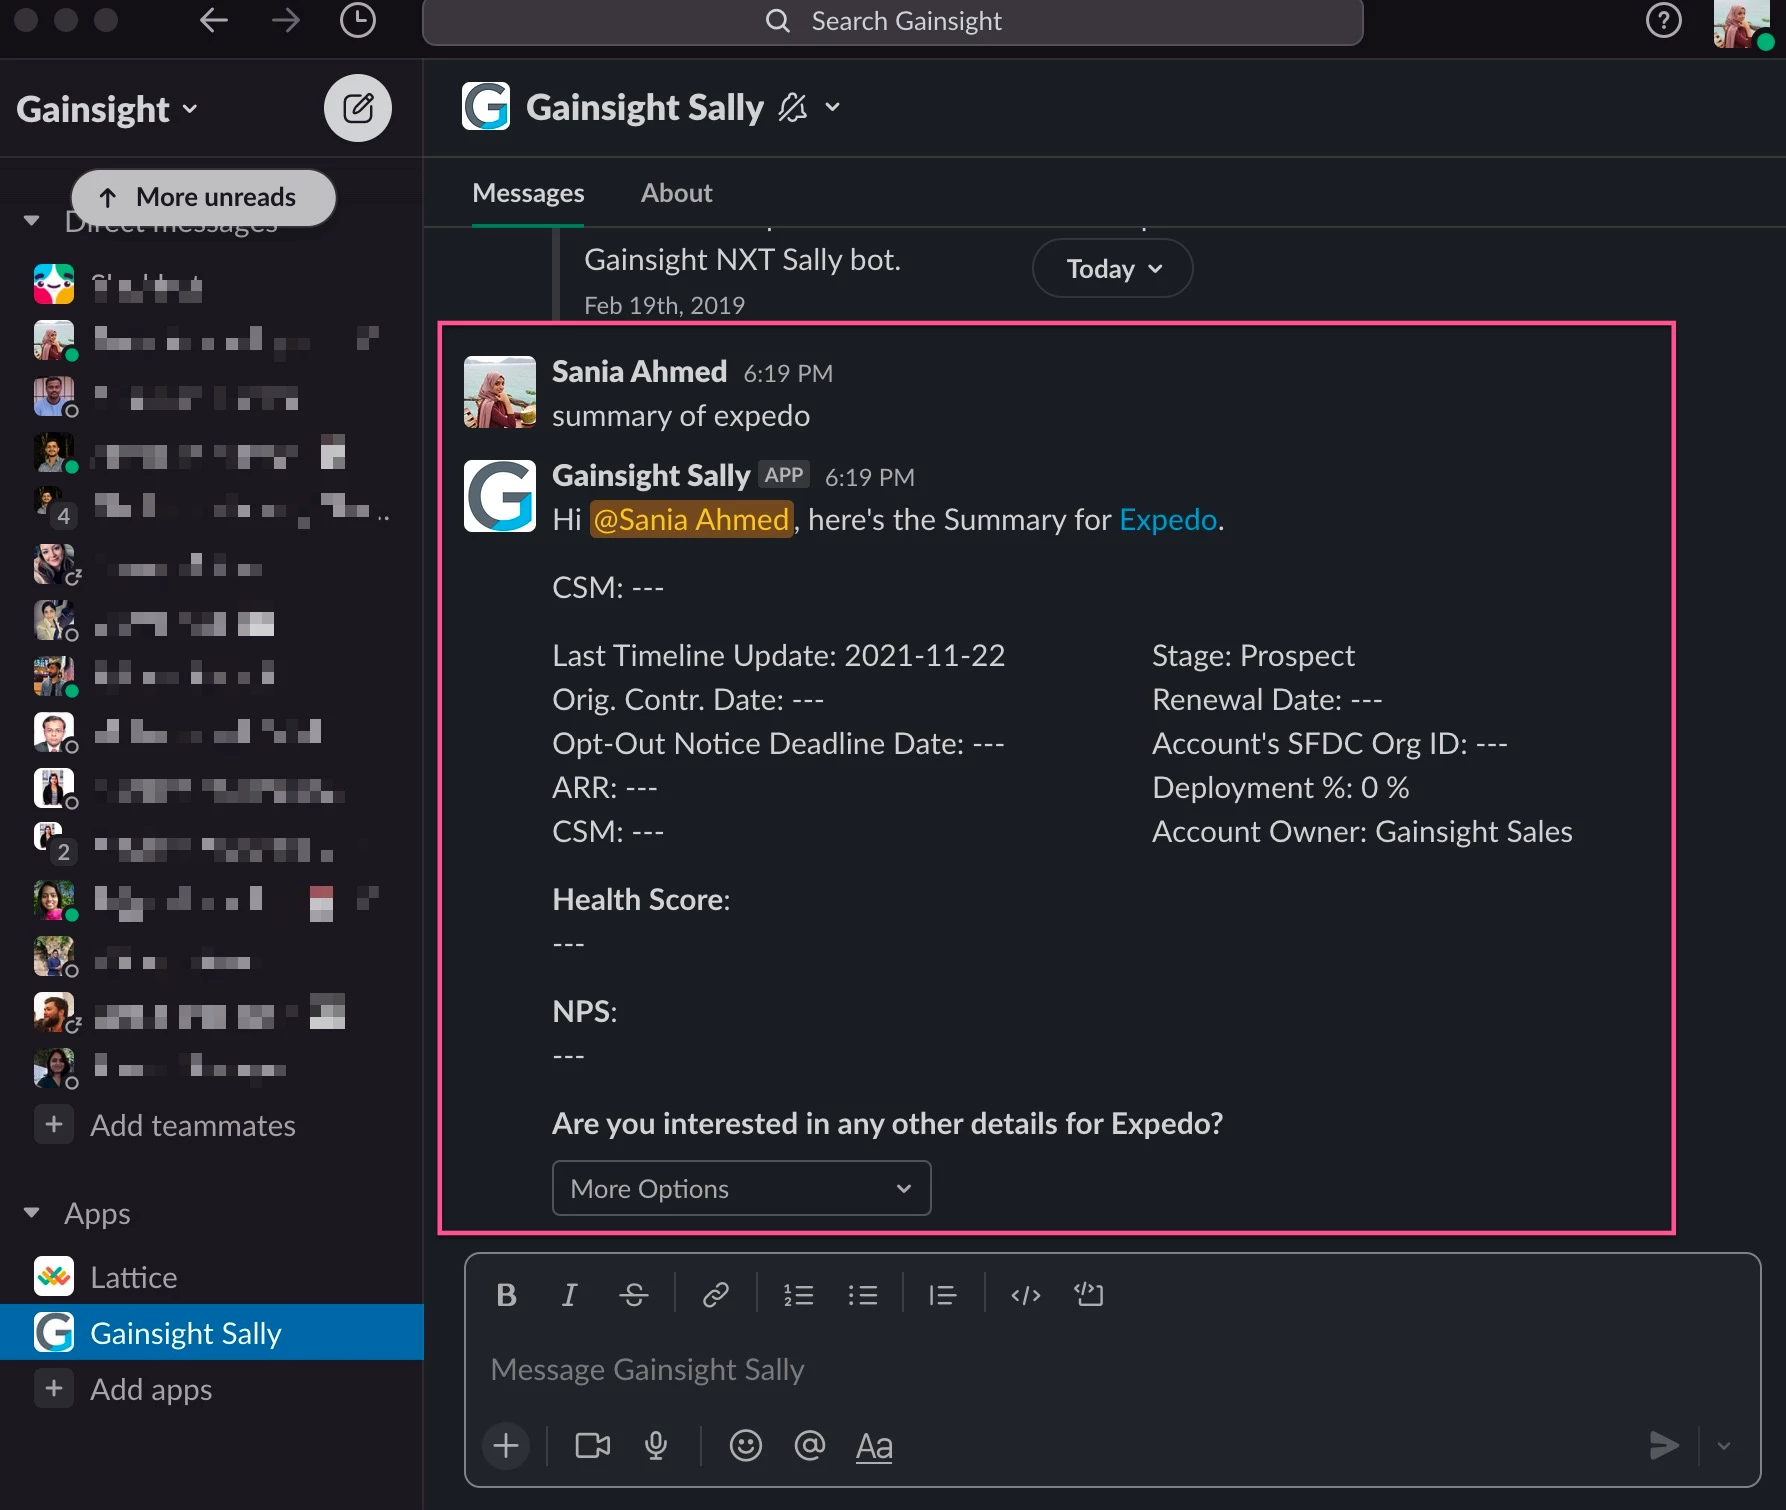Click the compose new message button
The width and height of the screenshot is (1786, 1510).
tap(358, 108)
